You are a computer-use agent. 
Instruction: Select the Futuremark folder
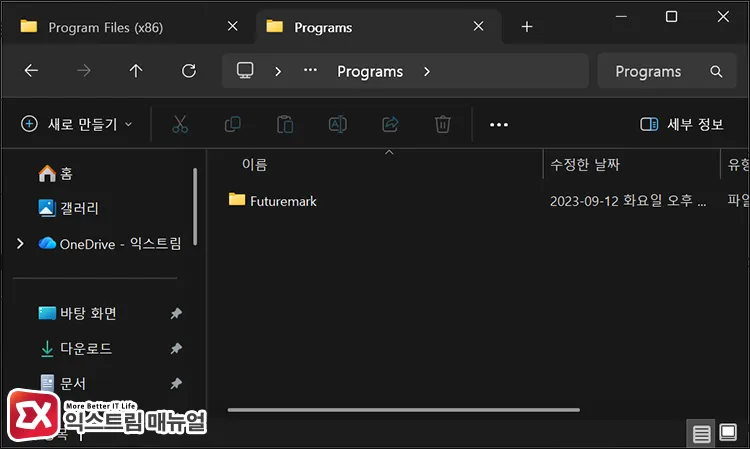(273, 201)
